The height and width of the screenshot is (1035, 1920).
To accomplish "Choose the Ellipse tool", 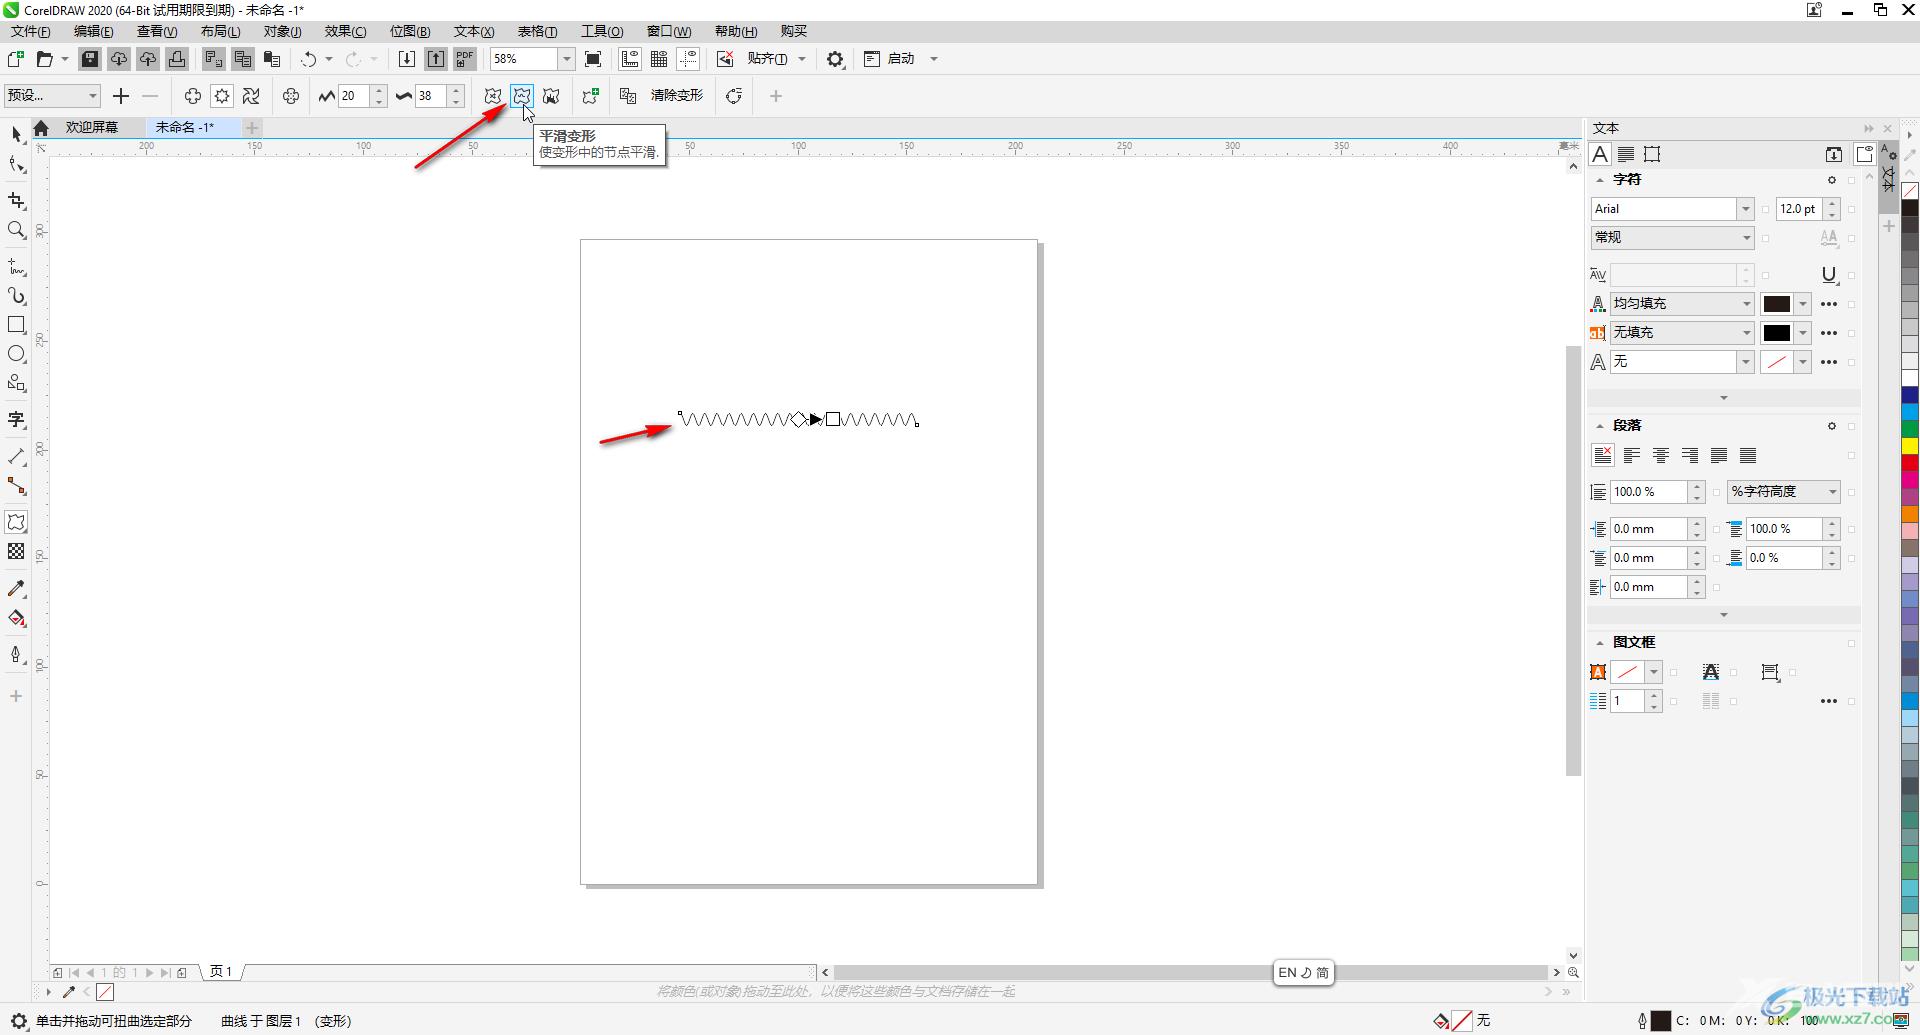I will pos(16,354).
